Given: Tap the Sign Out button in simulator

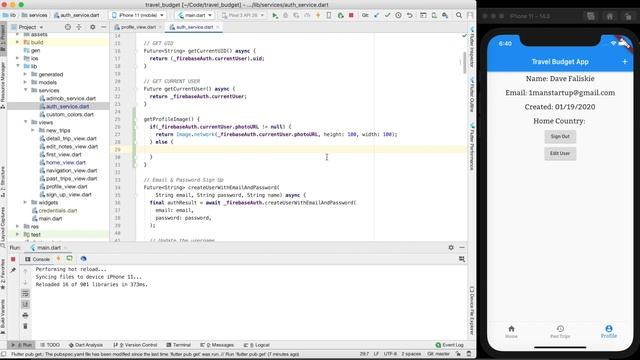Looking at the screenshot, I should tap(560, 136).
